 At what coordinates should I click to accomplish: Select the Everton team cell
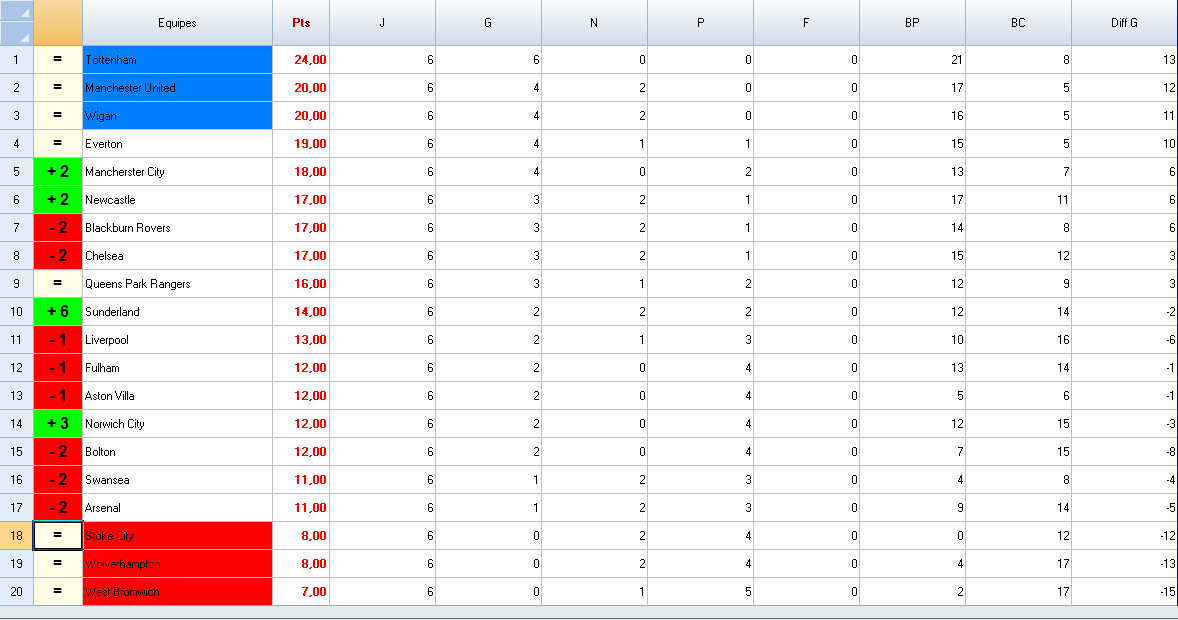[x=177, y=144]
